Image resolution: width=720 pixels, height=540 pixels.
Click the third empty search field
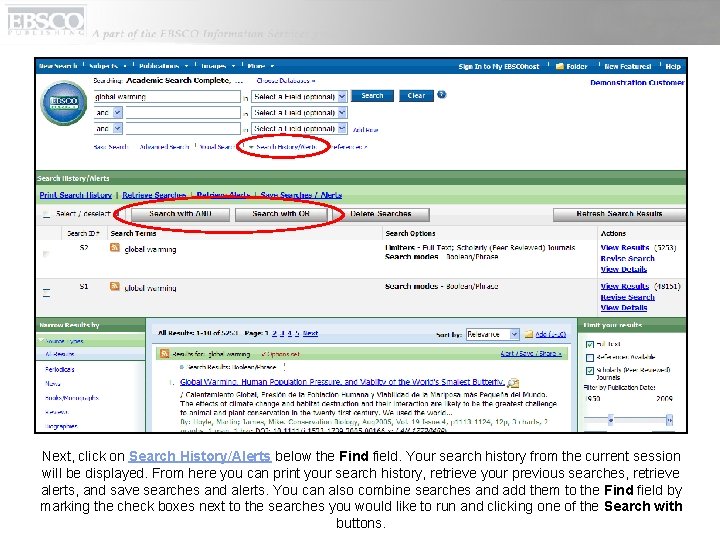point(183,129)
